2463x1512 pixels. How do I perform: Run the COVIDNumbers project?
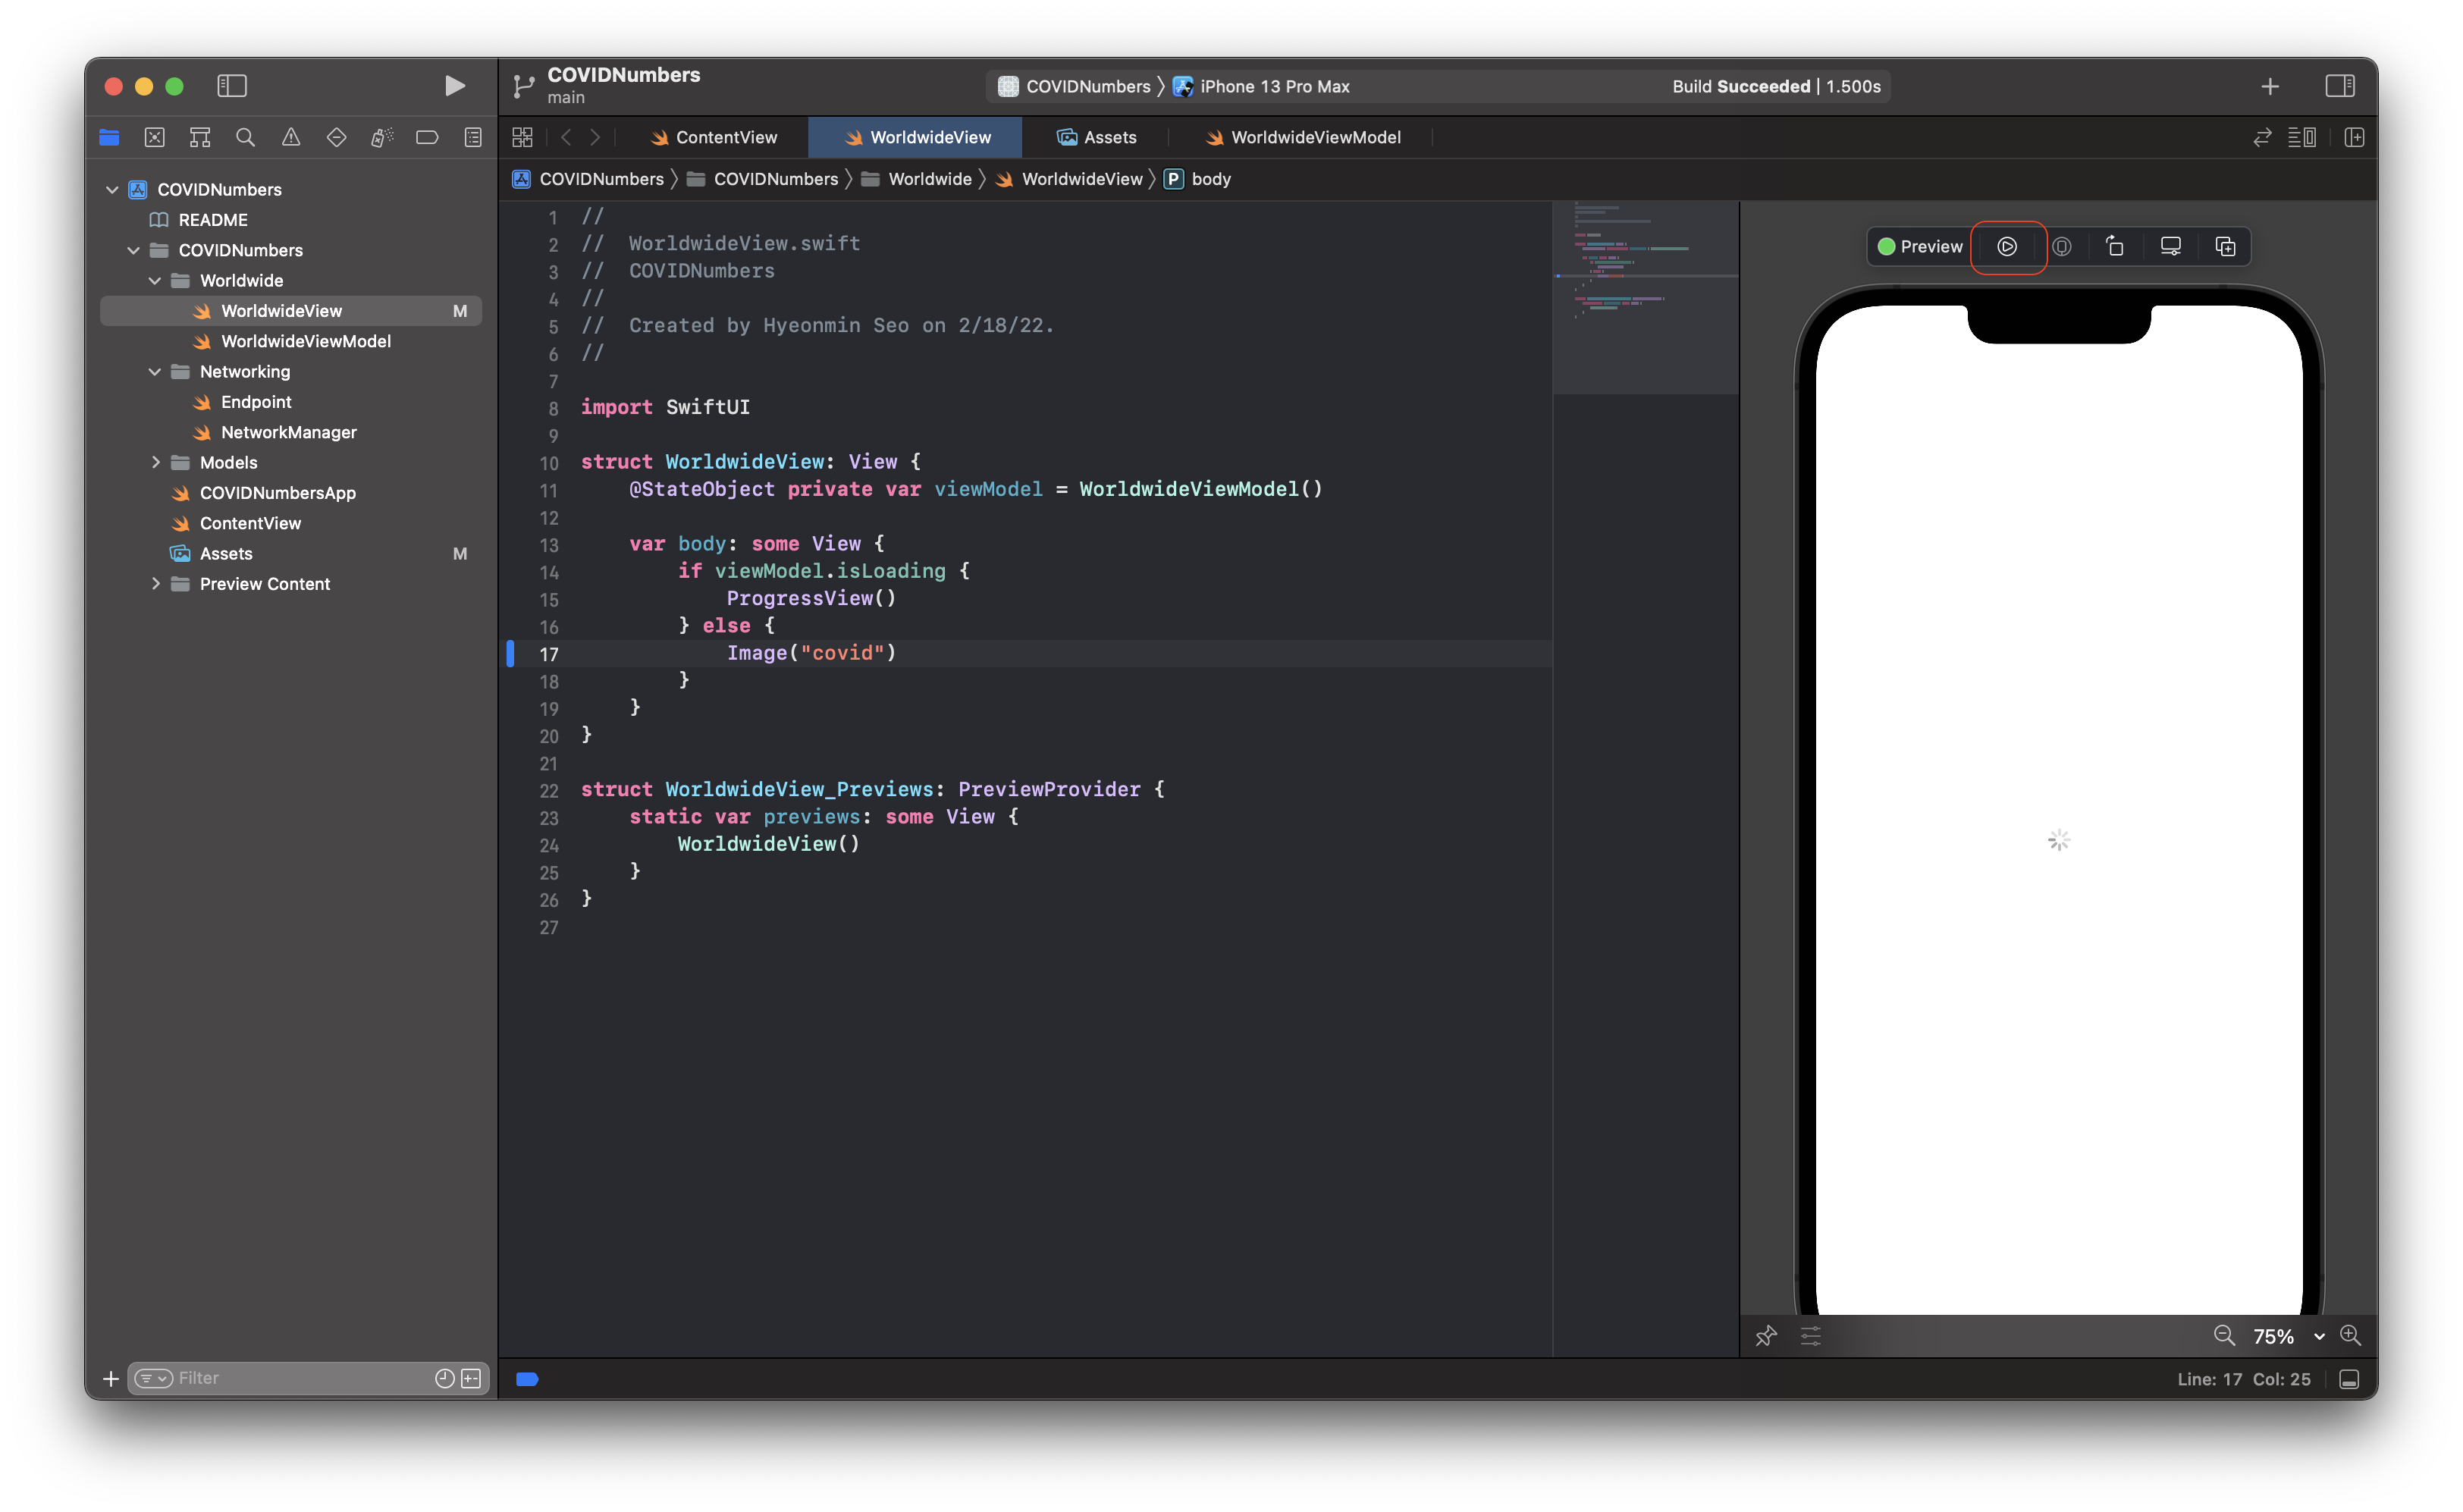(x=455, y=86)
